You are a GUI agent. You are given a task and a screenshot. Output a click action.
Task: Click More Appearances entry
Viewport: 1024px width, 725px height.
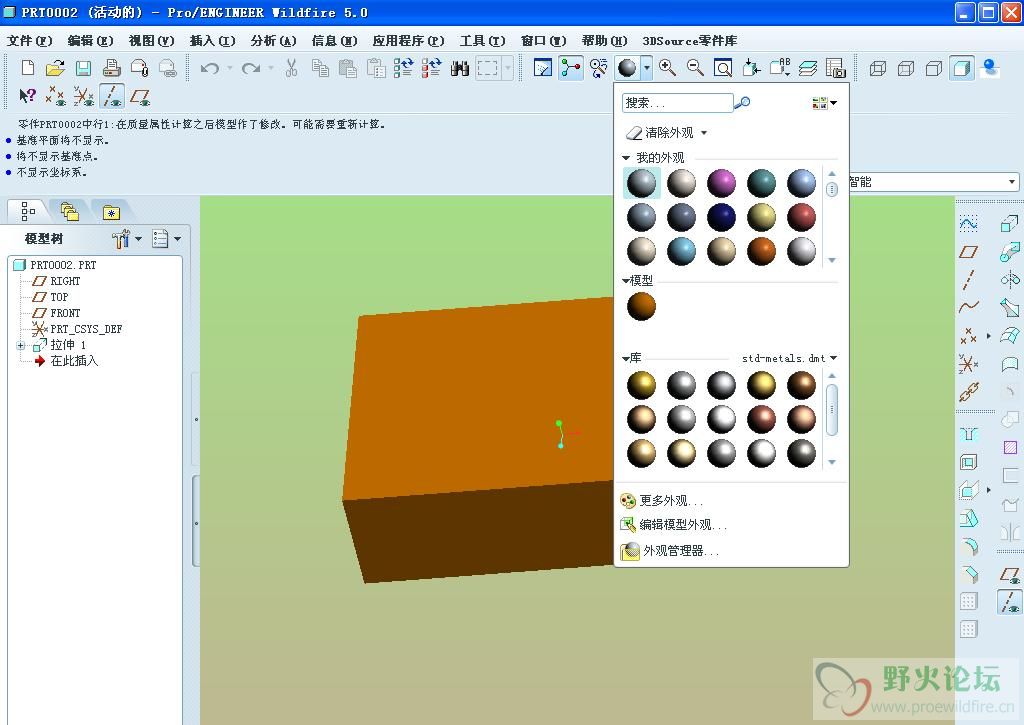click(662, 501)
